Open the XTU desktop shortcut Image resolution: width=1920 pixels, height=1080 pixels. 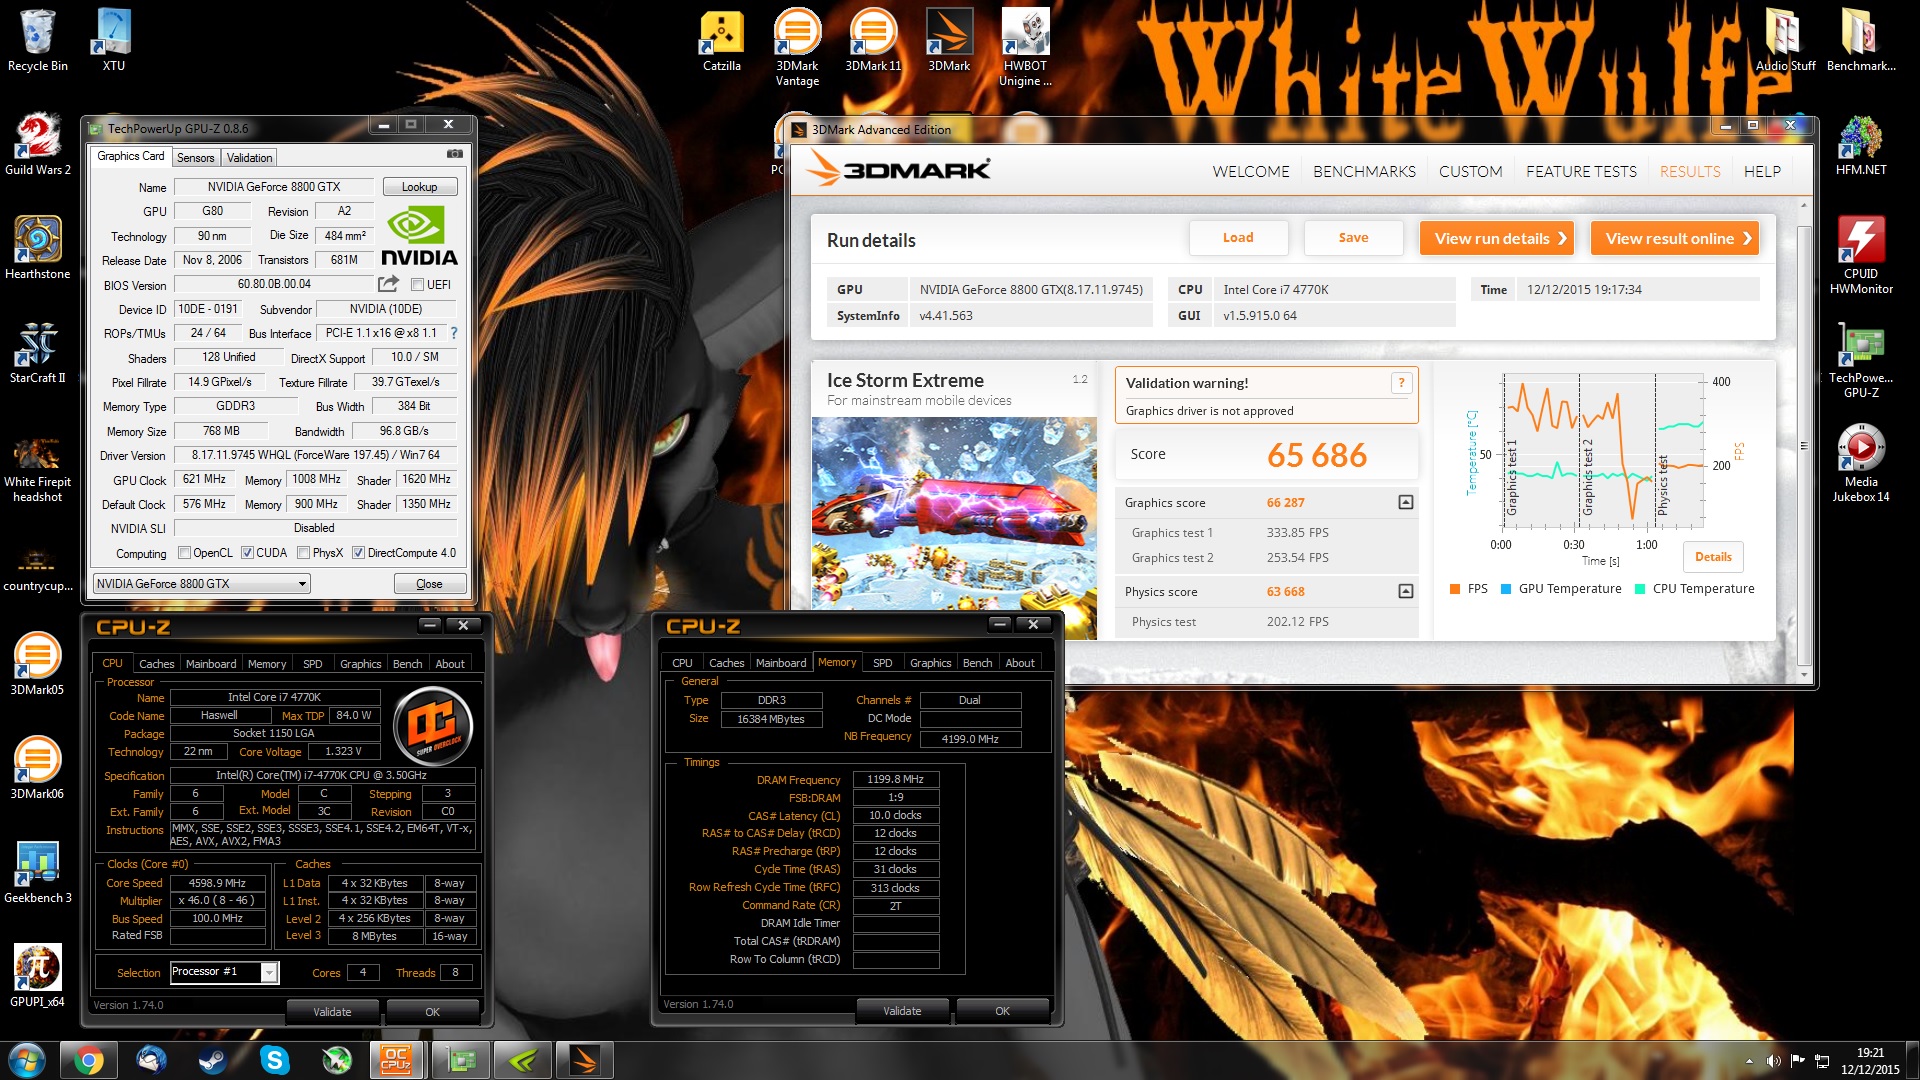114,42
